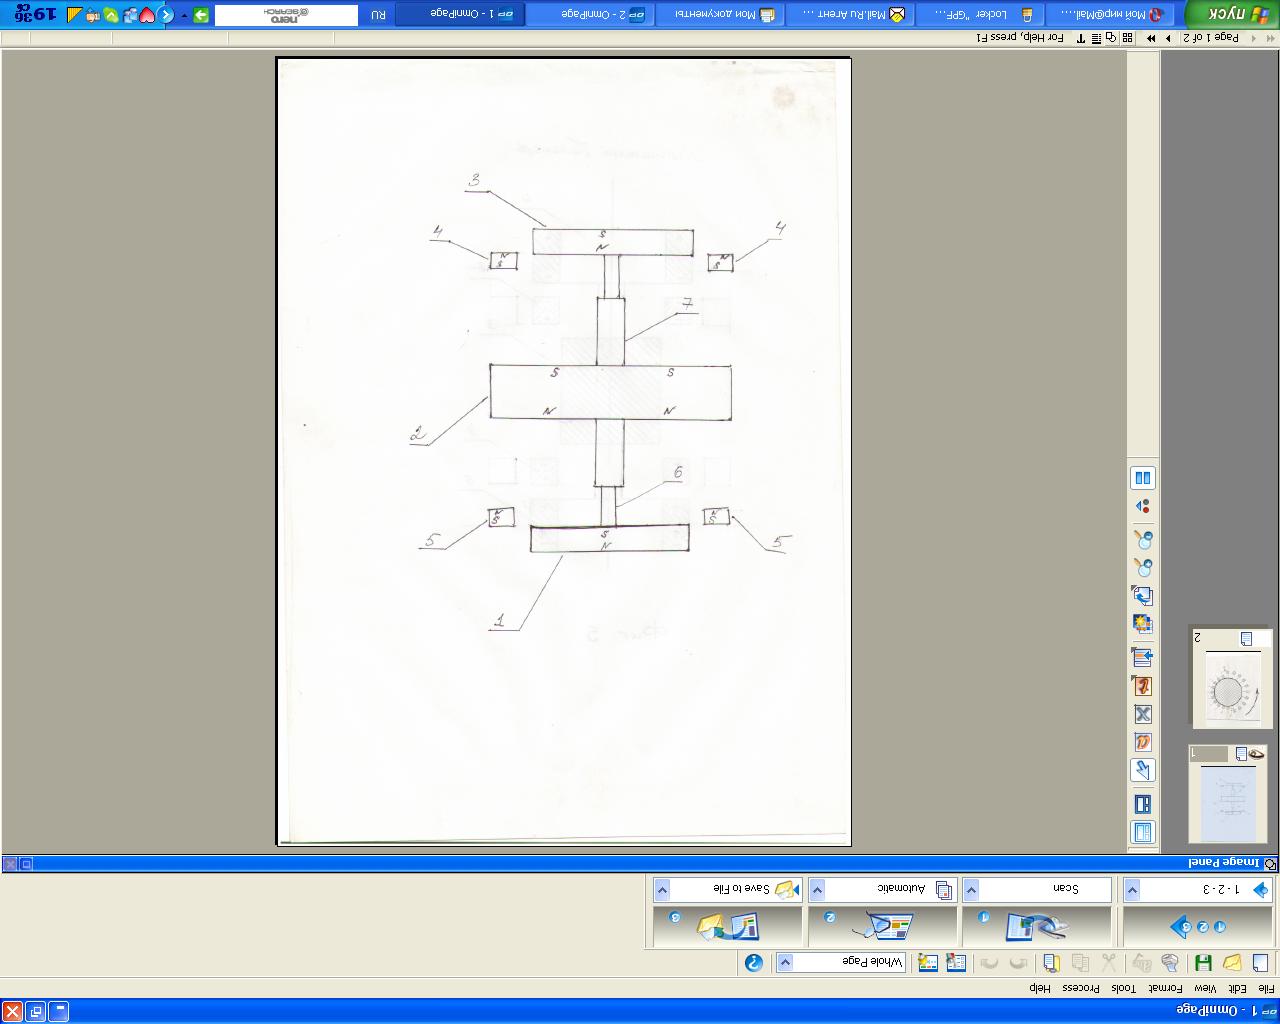This screenshot has width=1280, height=1024.
Task: Open the Automatic layout dropdown
Action: tap(817, 889)
